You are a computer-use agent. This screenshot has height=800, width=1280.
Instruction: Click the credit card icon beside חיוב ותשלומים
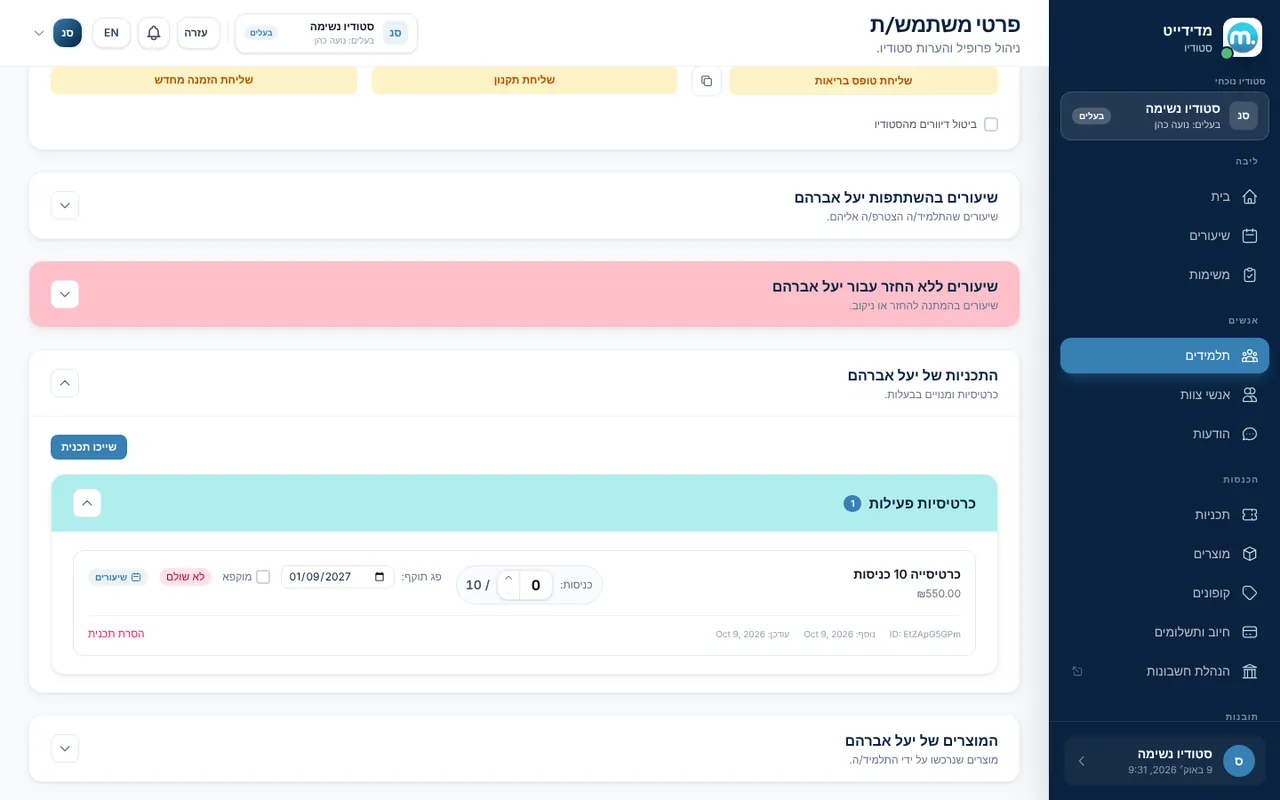[1249, 632]
